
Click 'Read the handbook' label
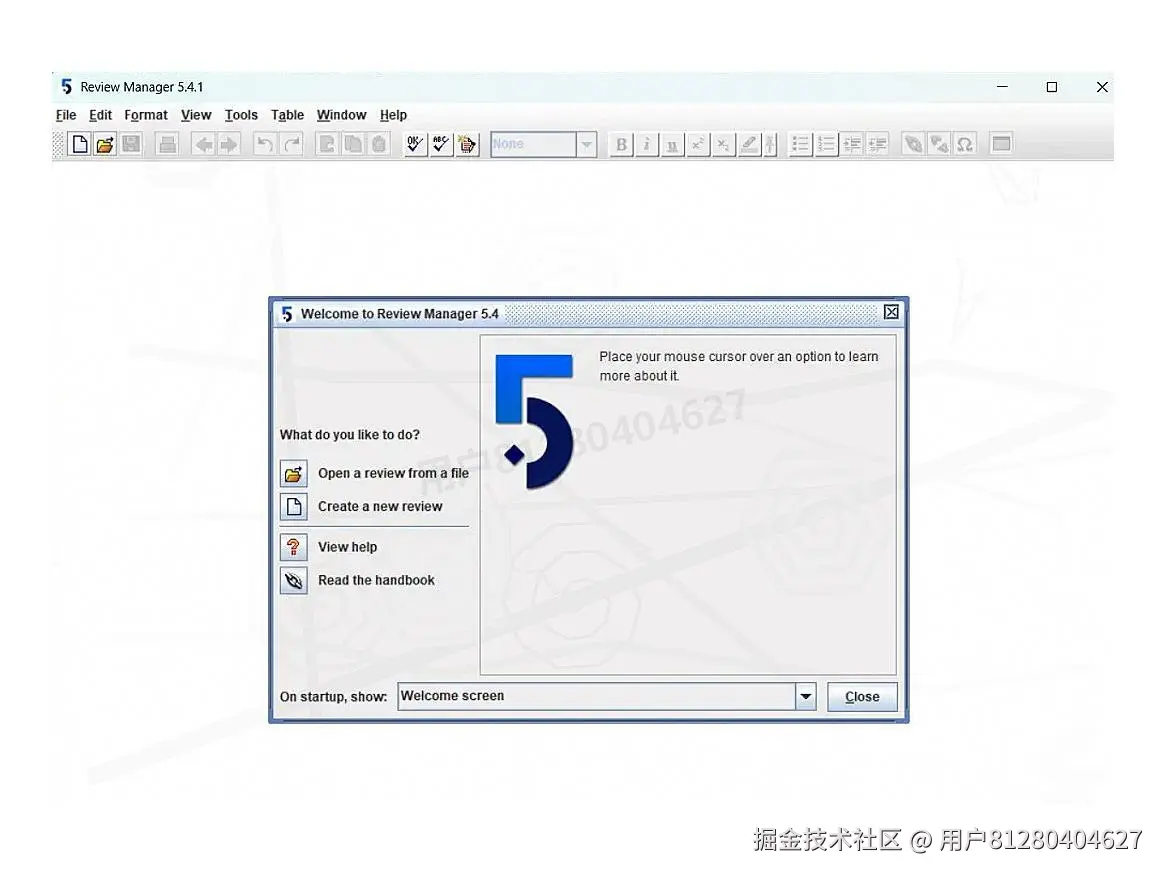(376, 580)
